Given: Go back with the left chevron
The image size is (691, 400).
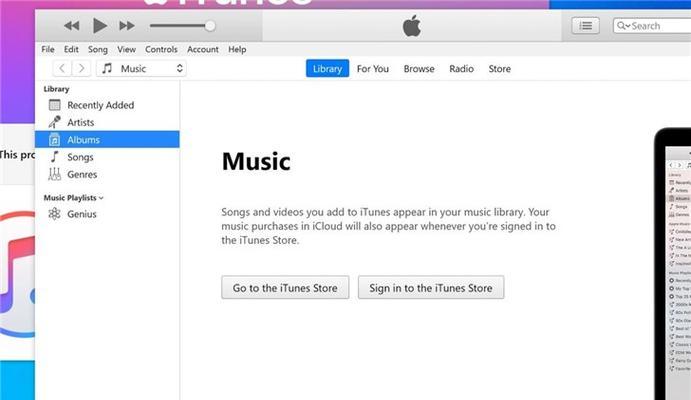Looking at the screenshot, I should click(62, 68).
